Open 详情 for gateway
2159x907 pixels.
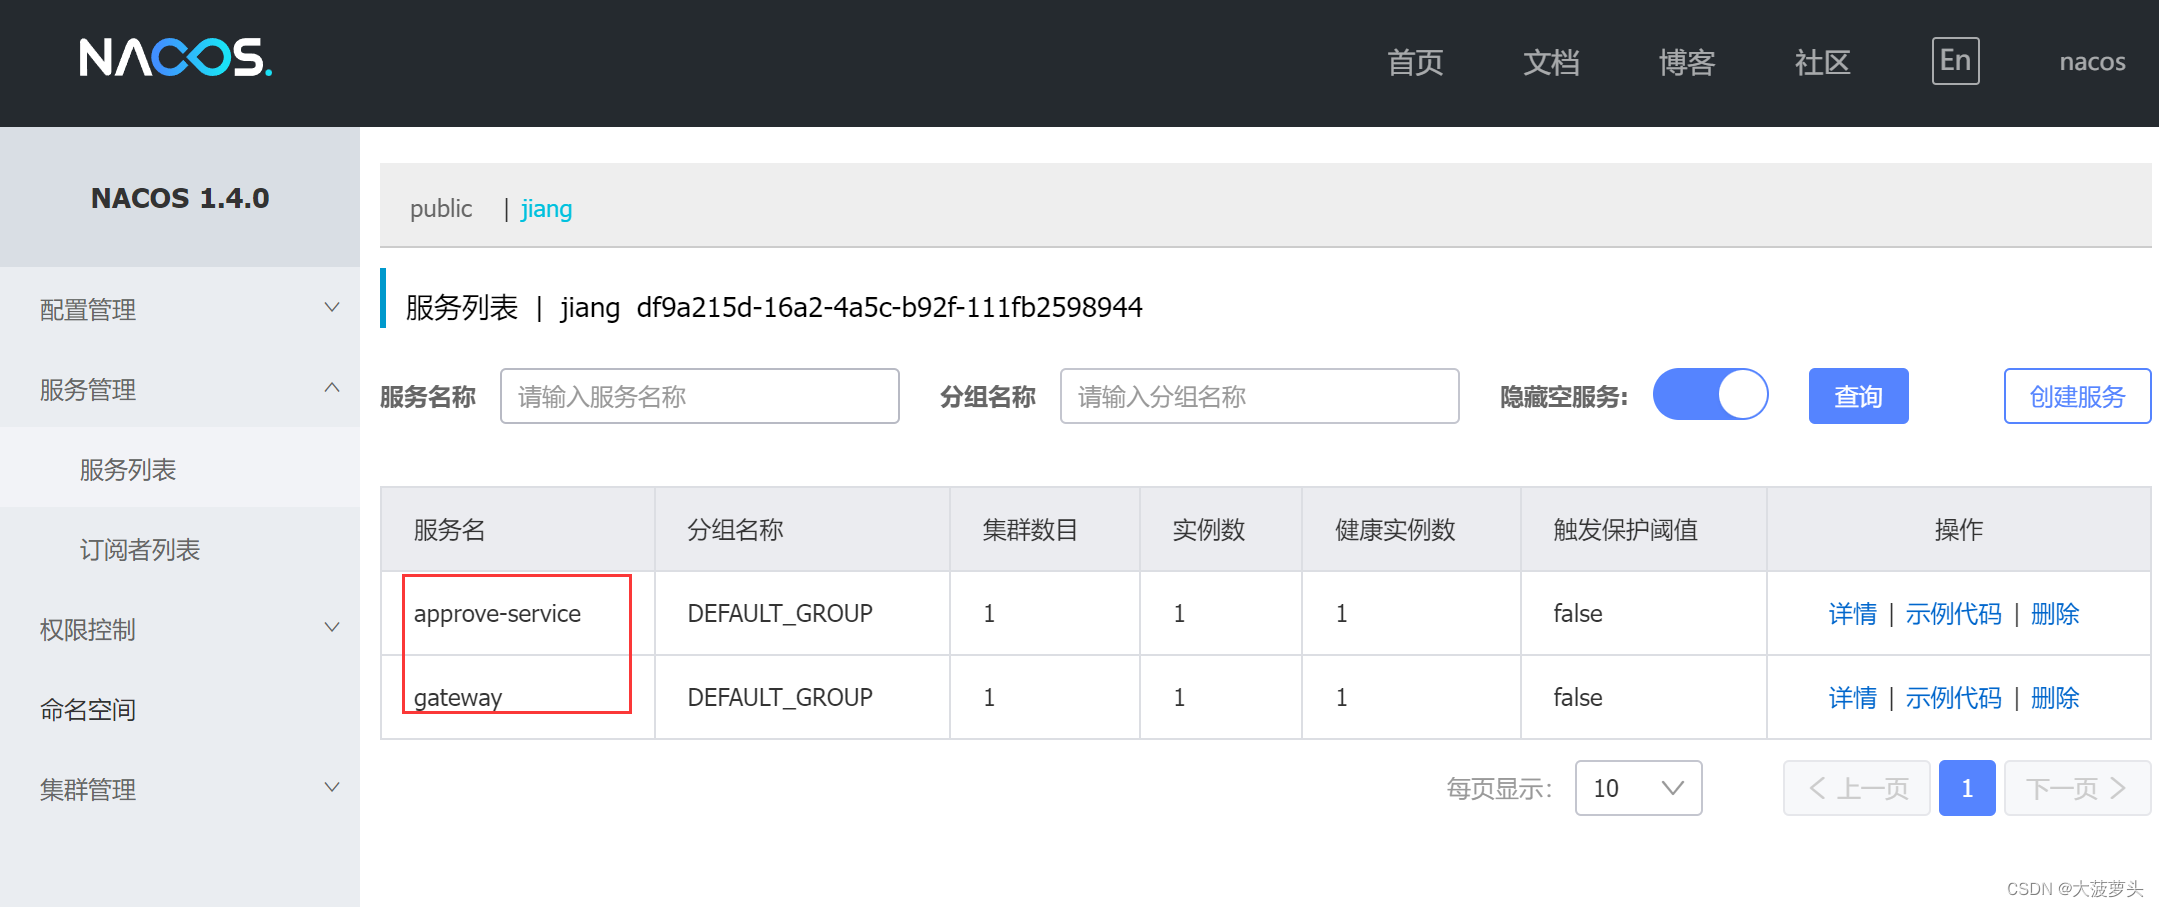click(x=1852, y=697)
